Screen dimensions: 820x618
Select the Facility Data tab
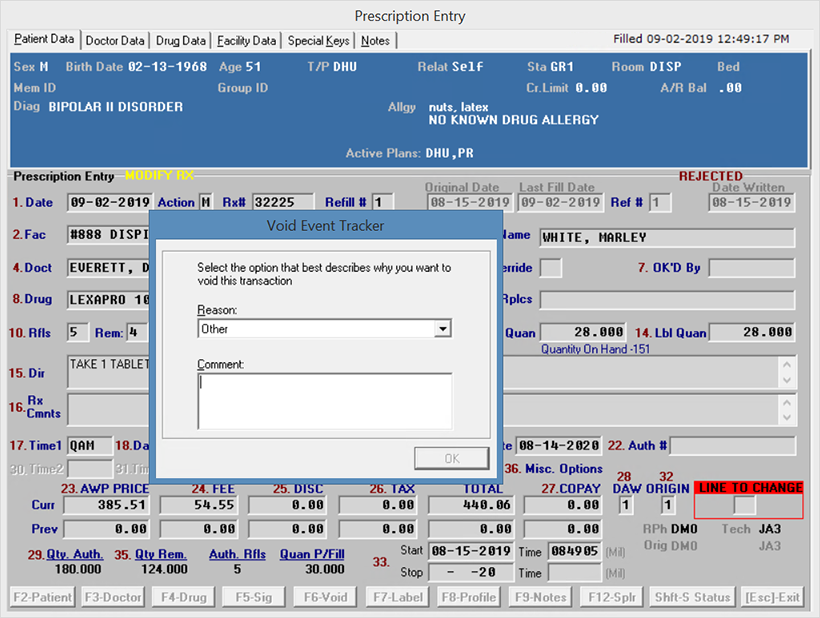tap(246, 41)
